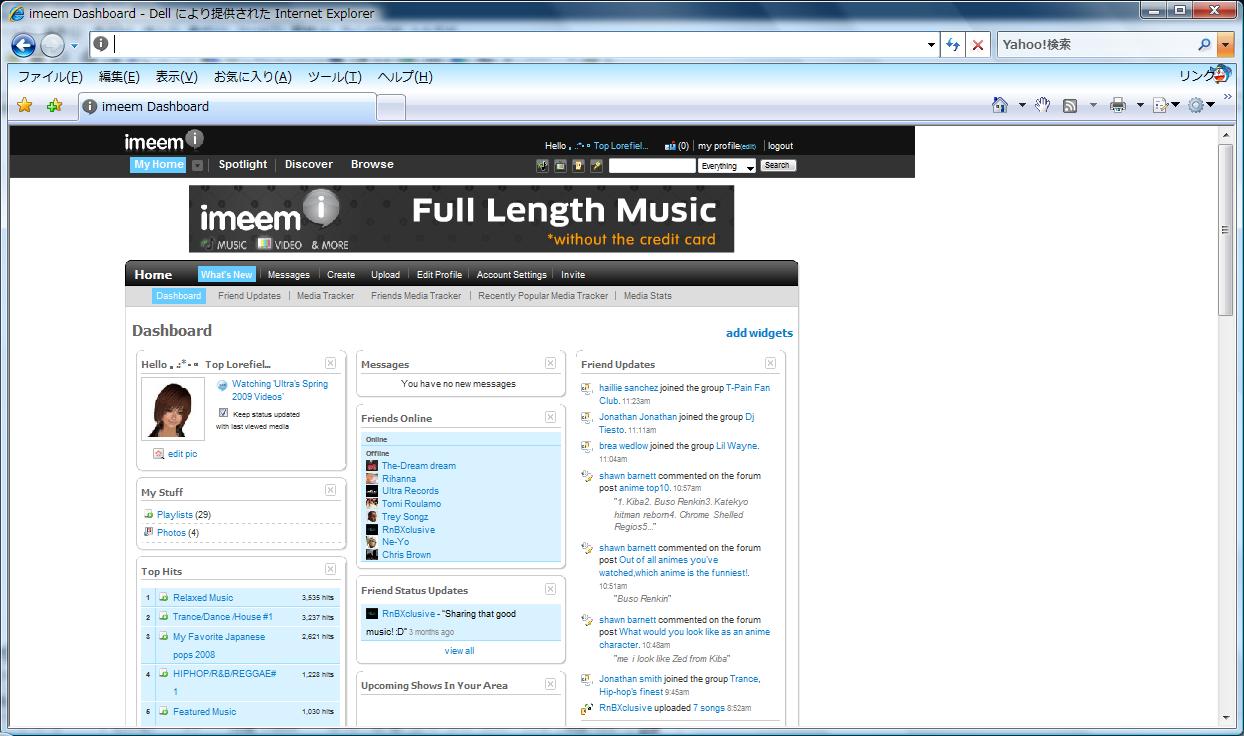Open the view all status updates link
The image size is (1244, 736).
tap(459, 651)
